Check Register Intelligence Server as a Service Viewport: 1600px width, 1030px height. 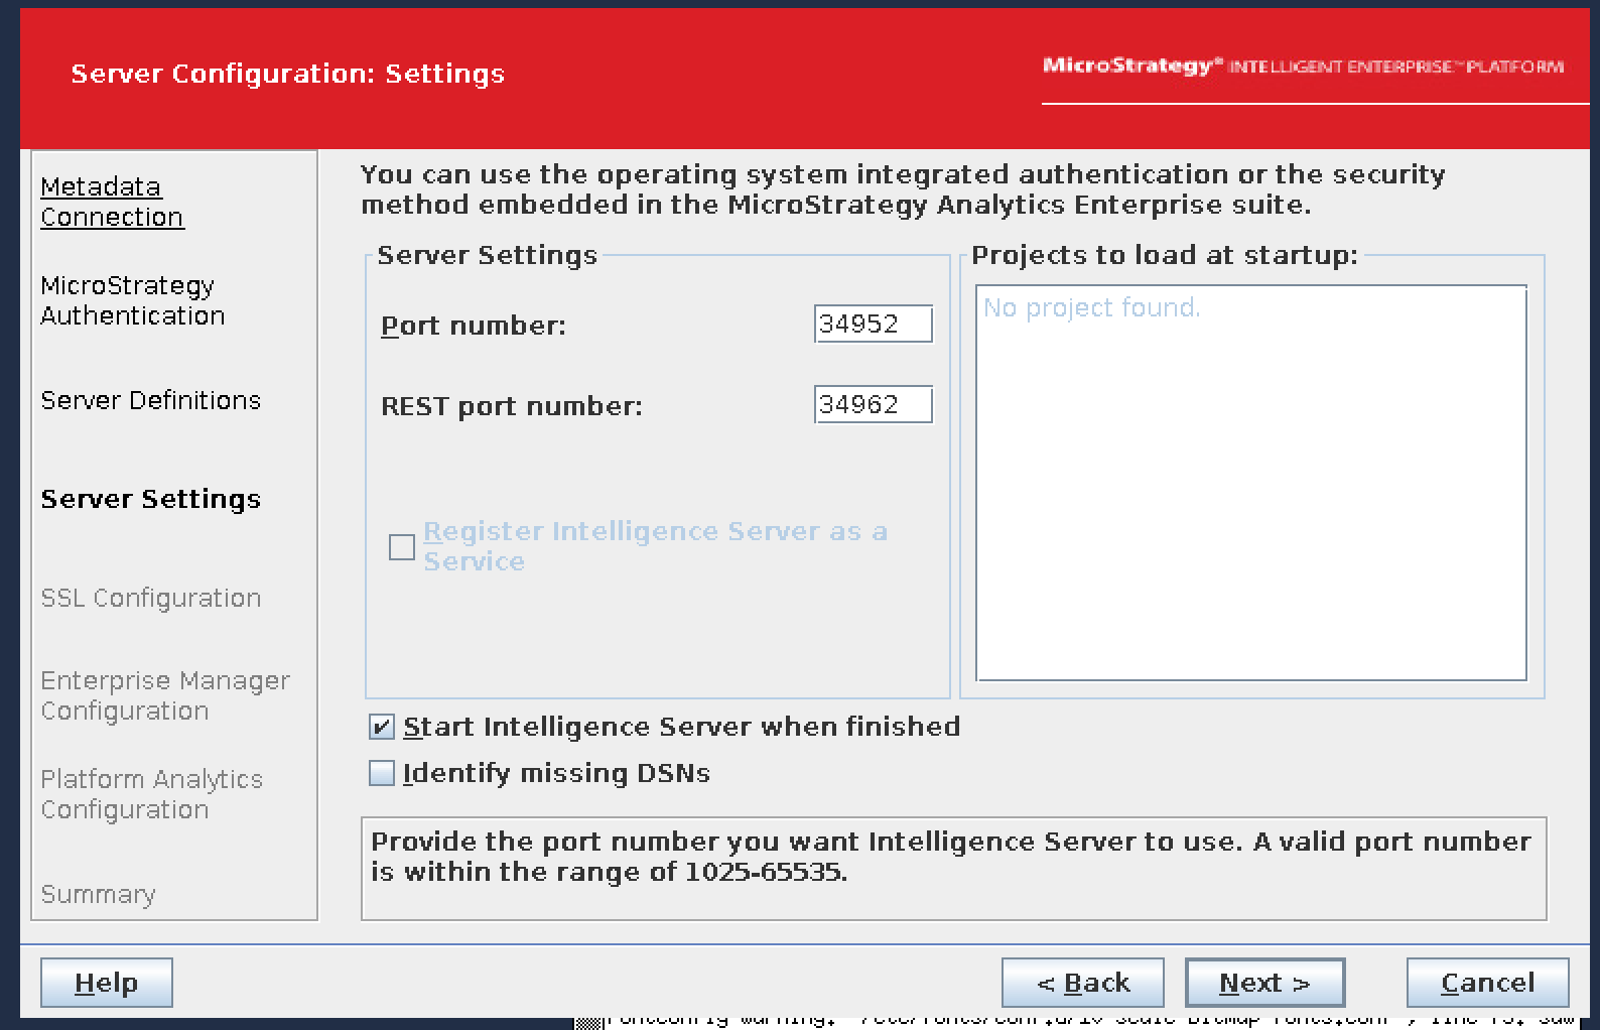click(401, 547)
